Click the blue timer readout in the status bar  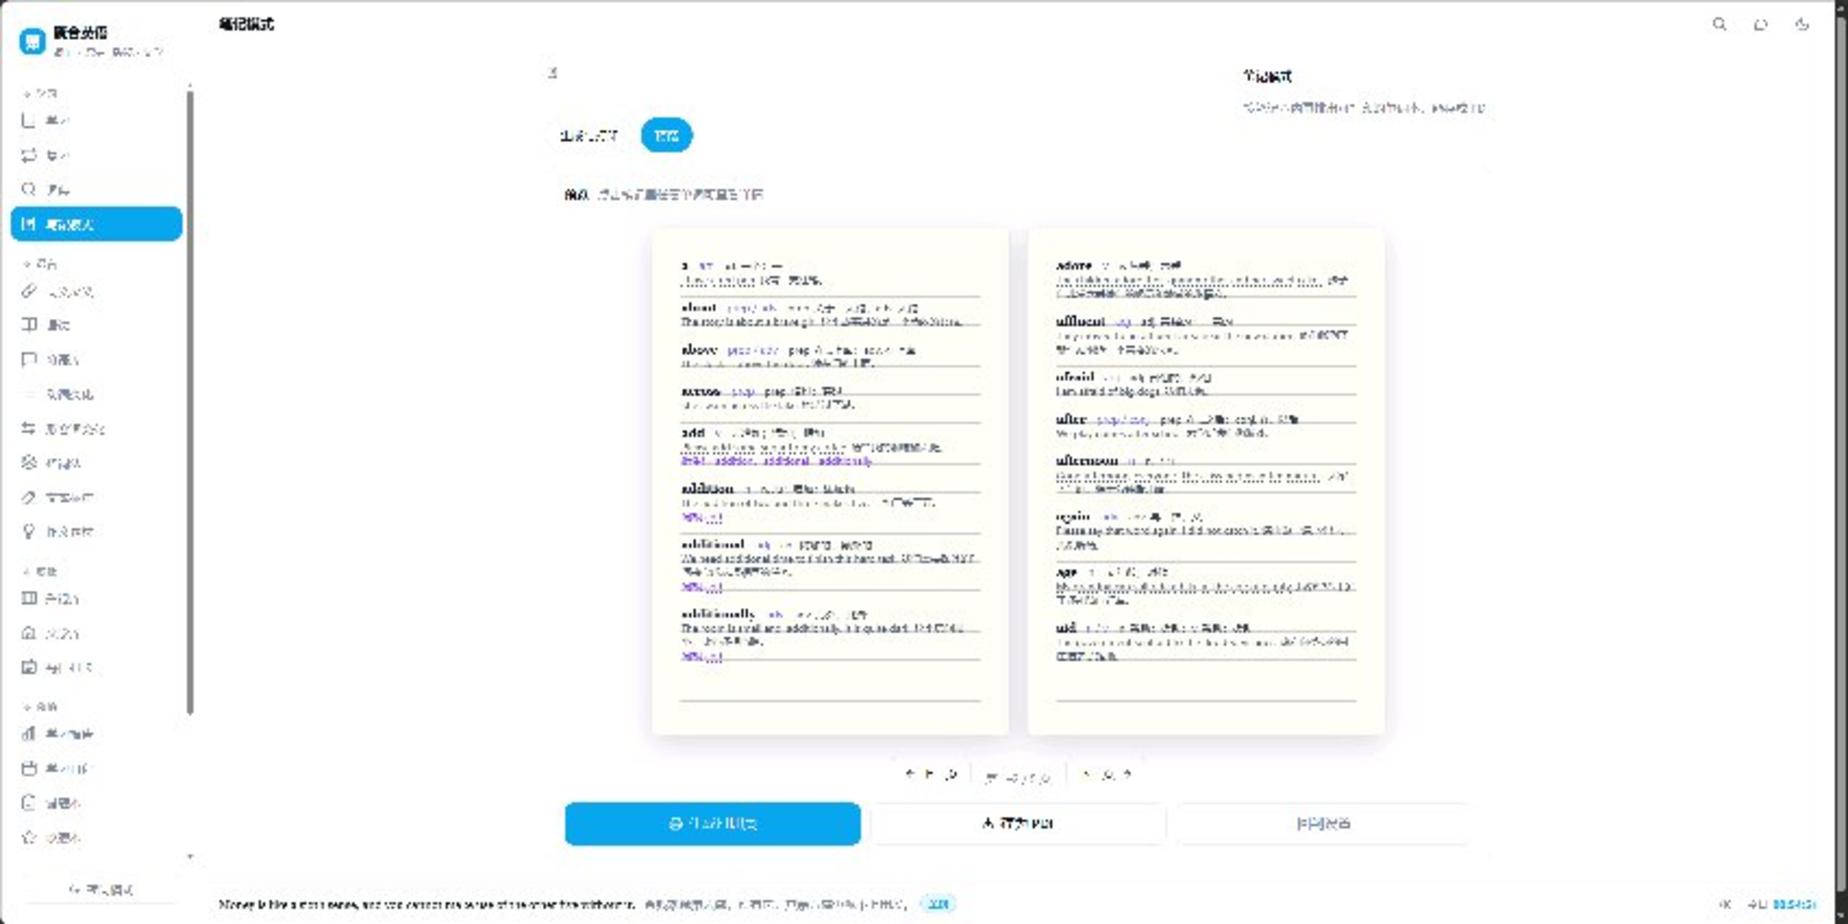1794,904
